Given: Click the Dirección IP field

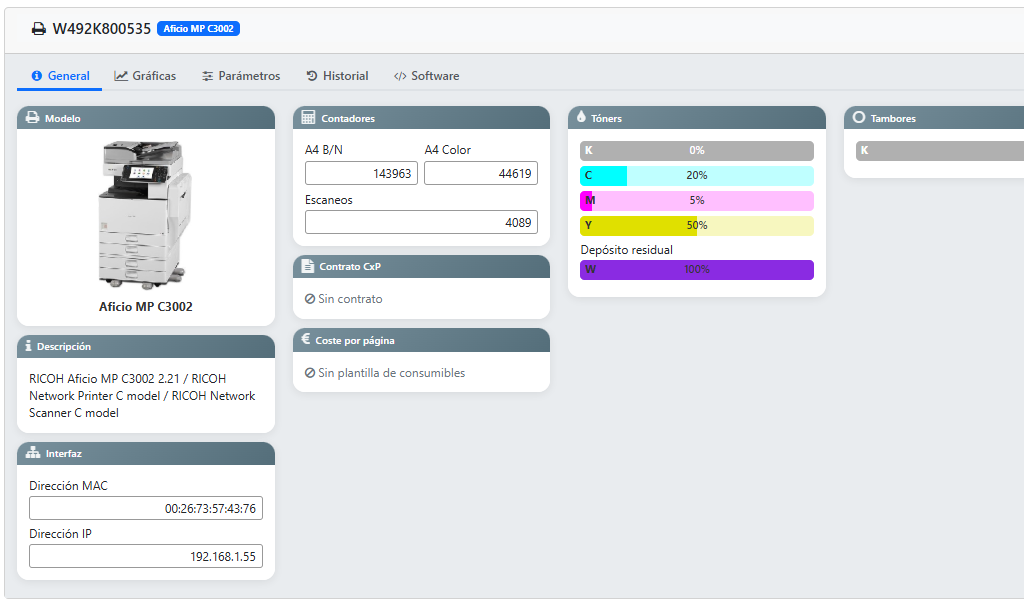Looking at the screenshot, I should (146, 556).
